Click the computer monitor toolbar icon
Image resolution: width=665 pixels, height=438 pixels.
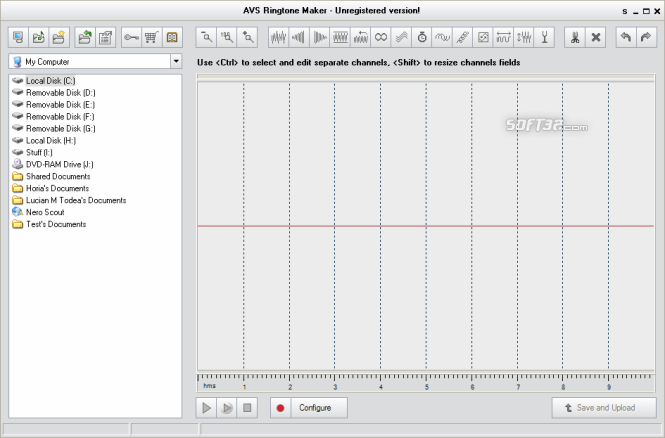pos(18,37)
